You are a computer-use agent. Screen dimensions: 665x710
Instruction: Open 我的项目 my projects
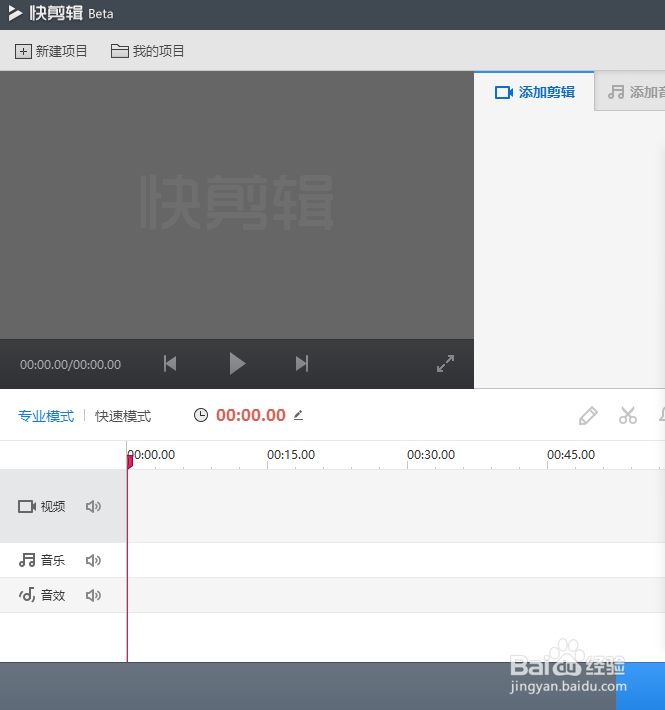148,51
